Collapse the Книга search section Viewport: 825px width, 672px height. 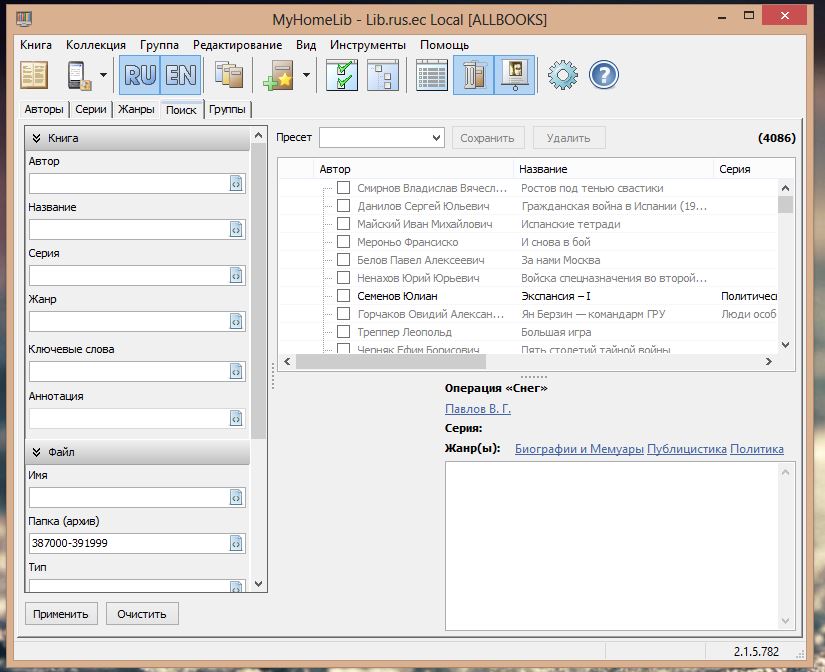point(37,138)
